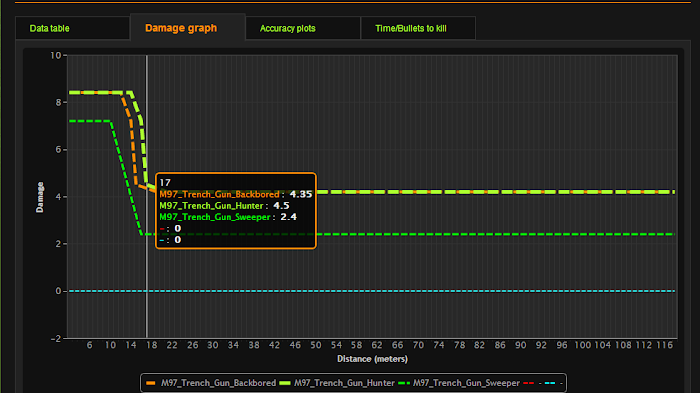Toggle M97_Trench_Gun_Sweeper legend entry

pyautogui.click(x=458, y=383)
